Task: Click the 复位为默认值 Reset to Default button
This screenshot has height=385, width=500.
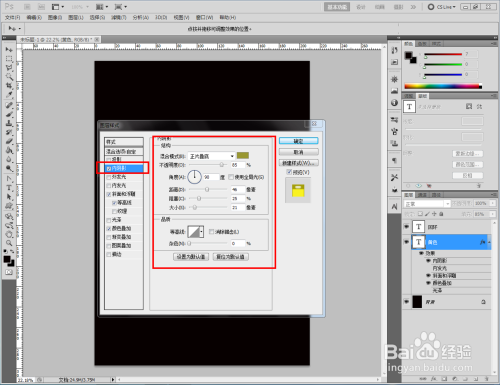Action: coord(230,257)
